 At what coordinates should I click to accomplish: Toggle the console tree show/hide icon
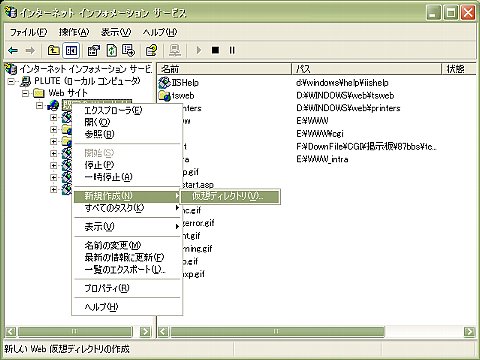[x=71, y=50]
